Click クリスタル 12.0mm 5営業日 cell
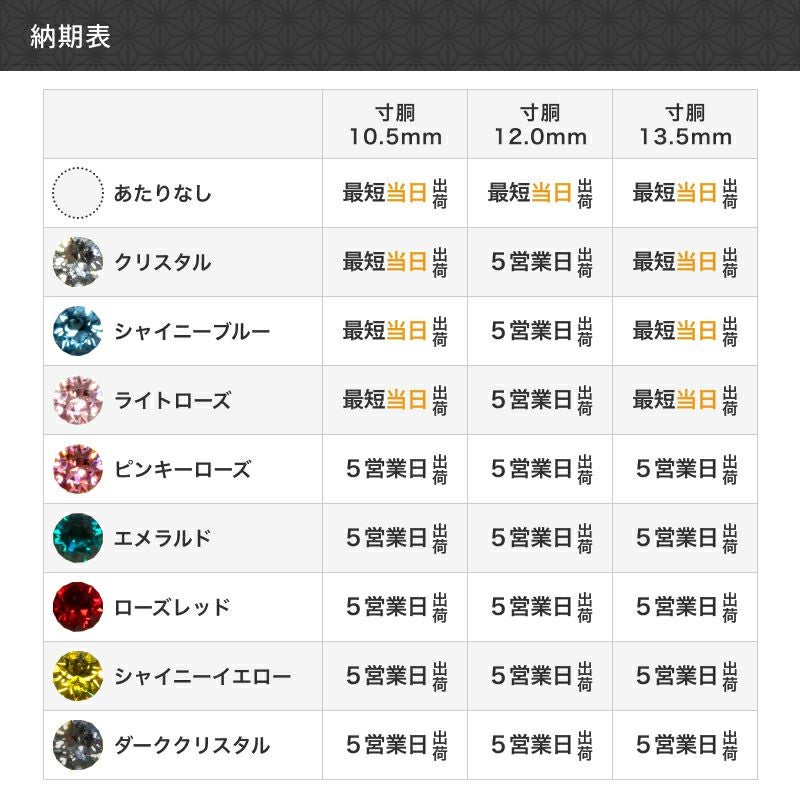The image size is (800, 800). click(x=540, y=262)
